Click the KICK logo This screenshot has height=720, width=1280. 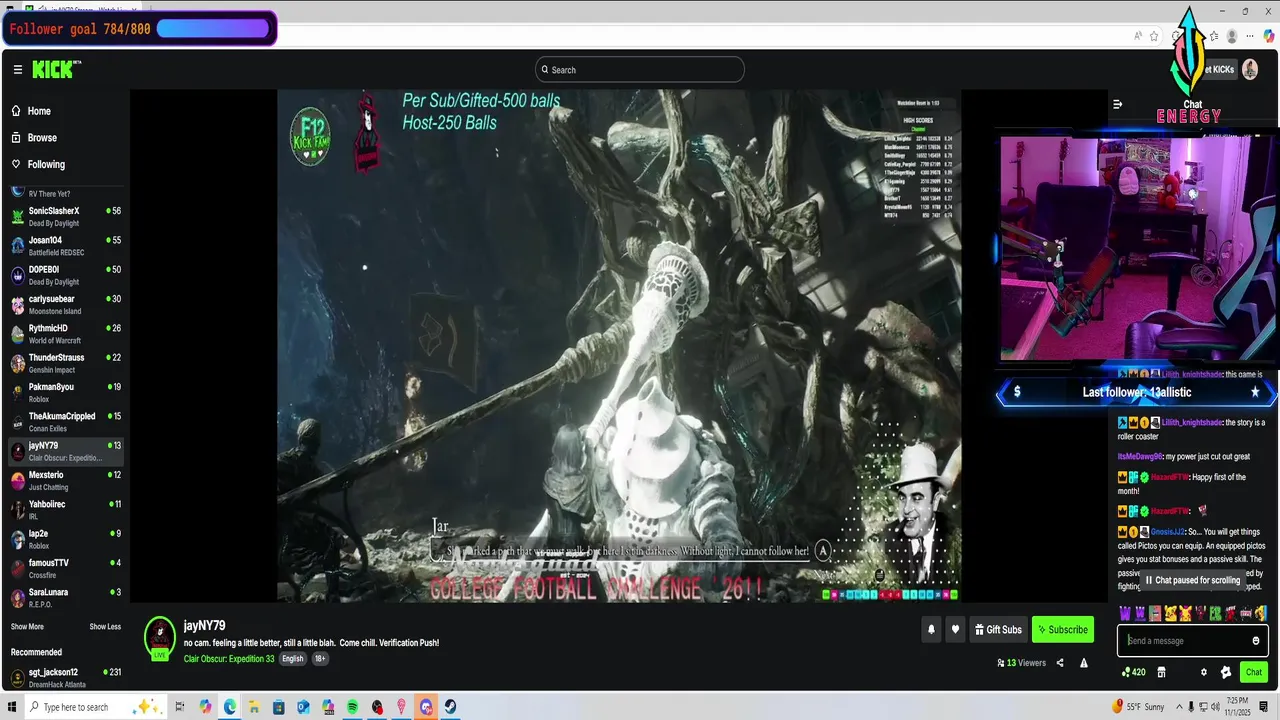tap(55, 69)
